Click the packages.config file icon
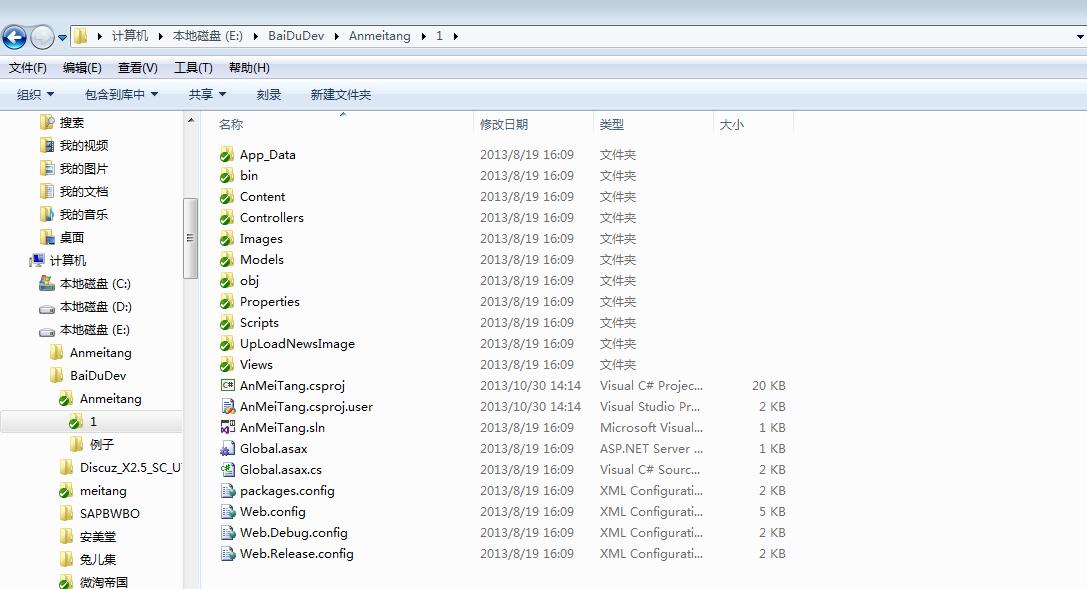The height and width of the screenshot is (589, 1087). pyautogui.click(x=227, y=491)
